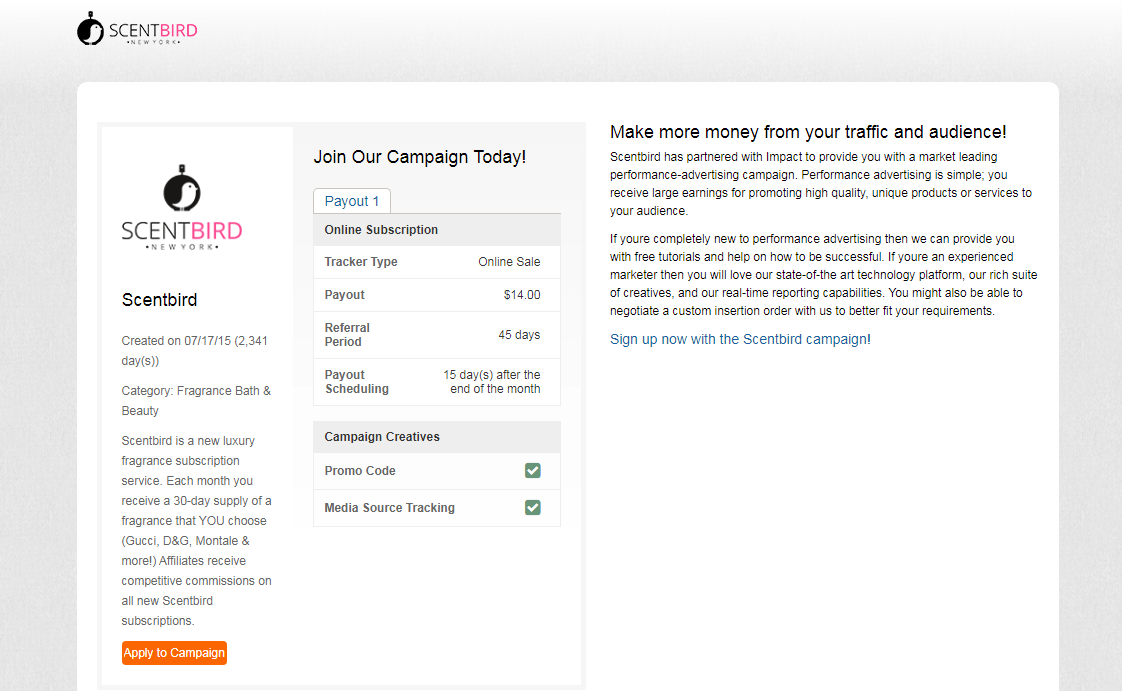Click the Created on 07/17/15 text
This screenshot has height=691, width=1122.
195,351
